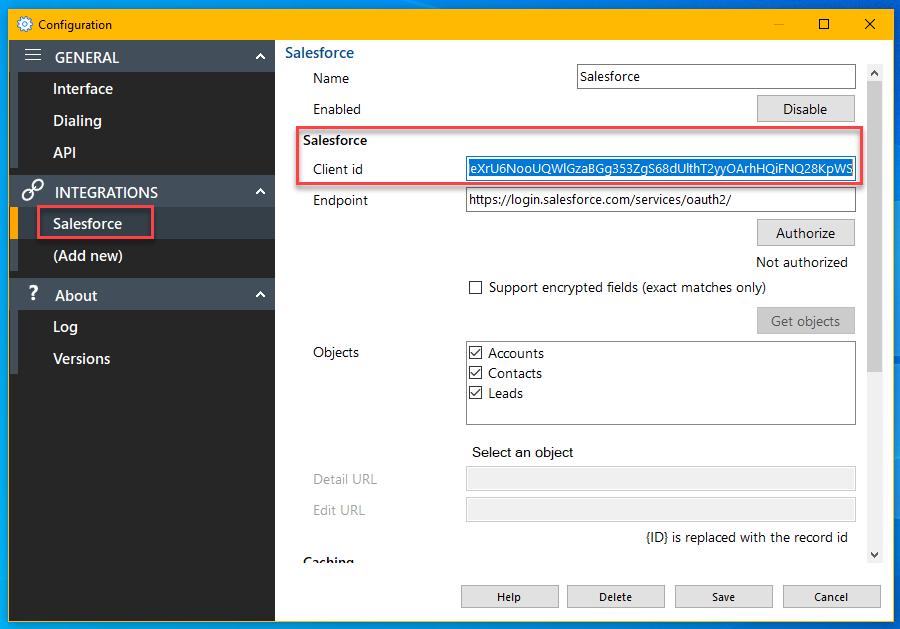900x629 pixels.
Task: Open the Log page under About
Action: [x=65, y=327]
